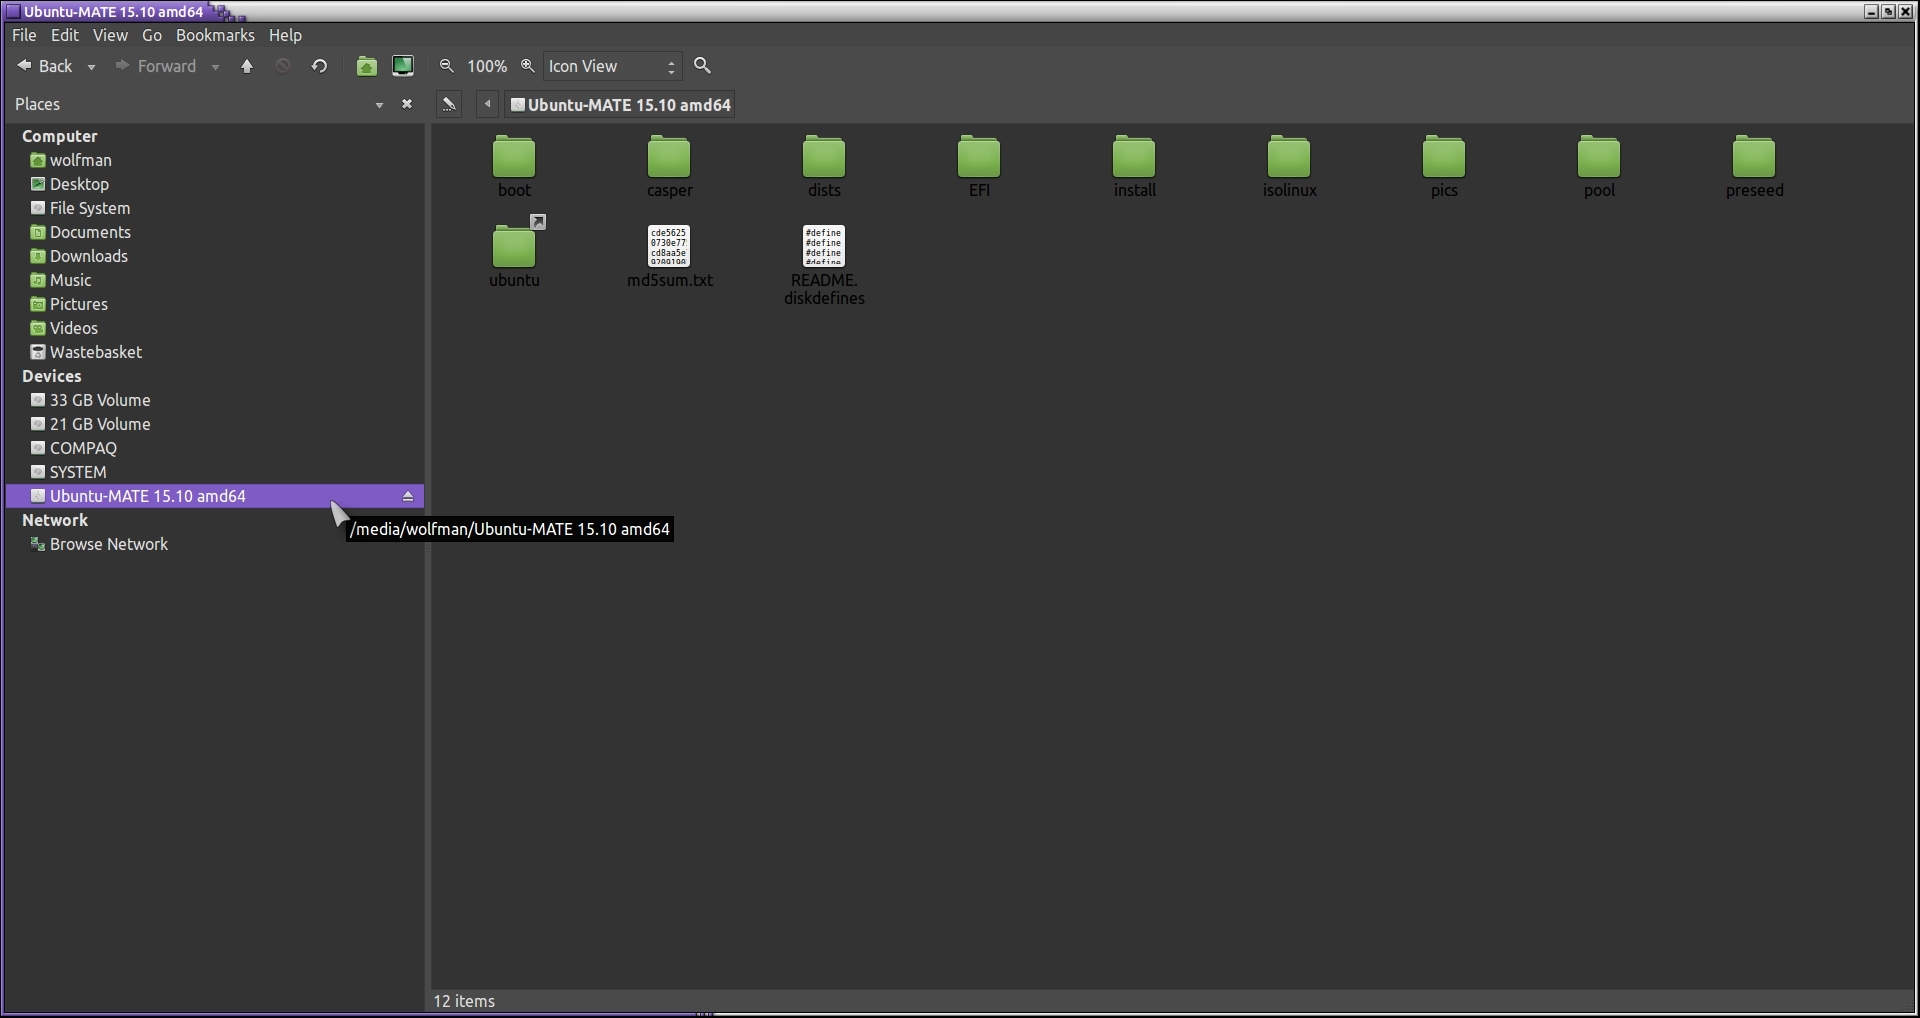Click the Back button
The image size is (1920, 1018).
click(45, 66)
